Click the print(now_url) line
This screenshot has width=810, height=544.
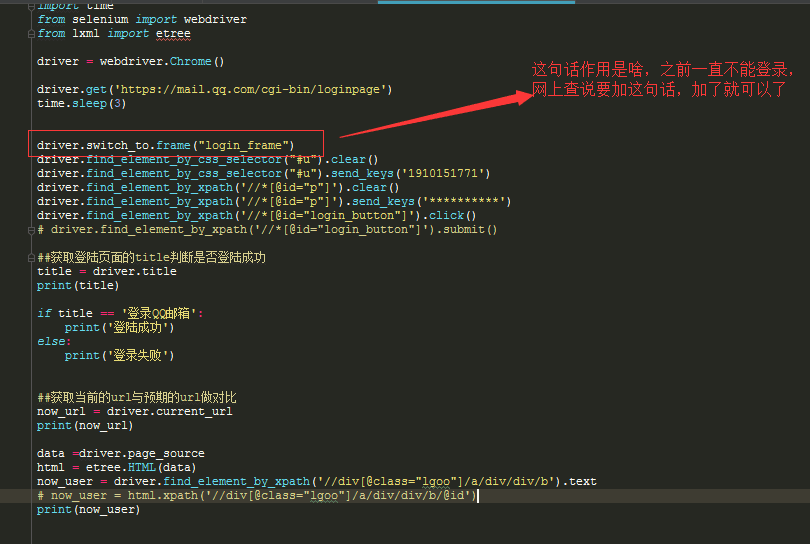(84, 425)
